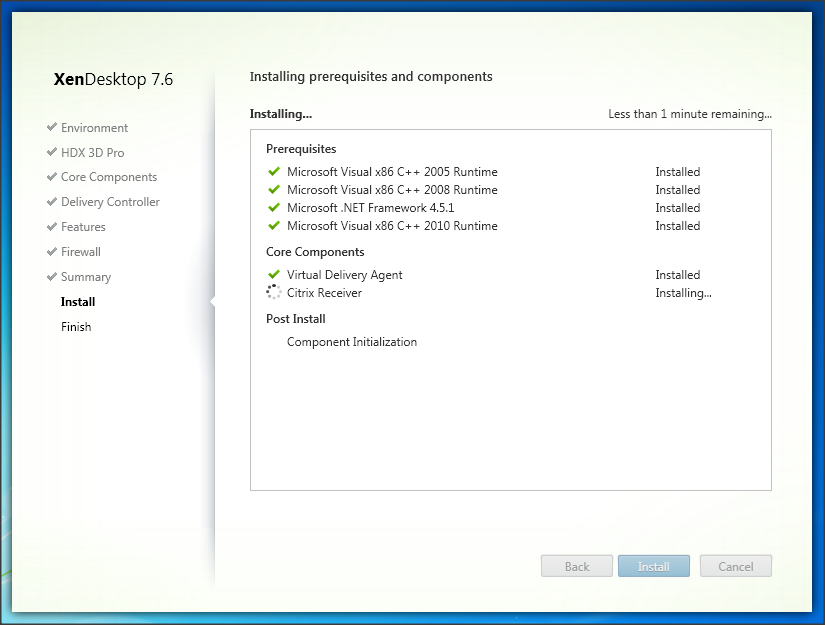
Task: Open the Features step in sidebar
Action: 83,227
